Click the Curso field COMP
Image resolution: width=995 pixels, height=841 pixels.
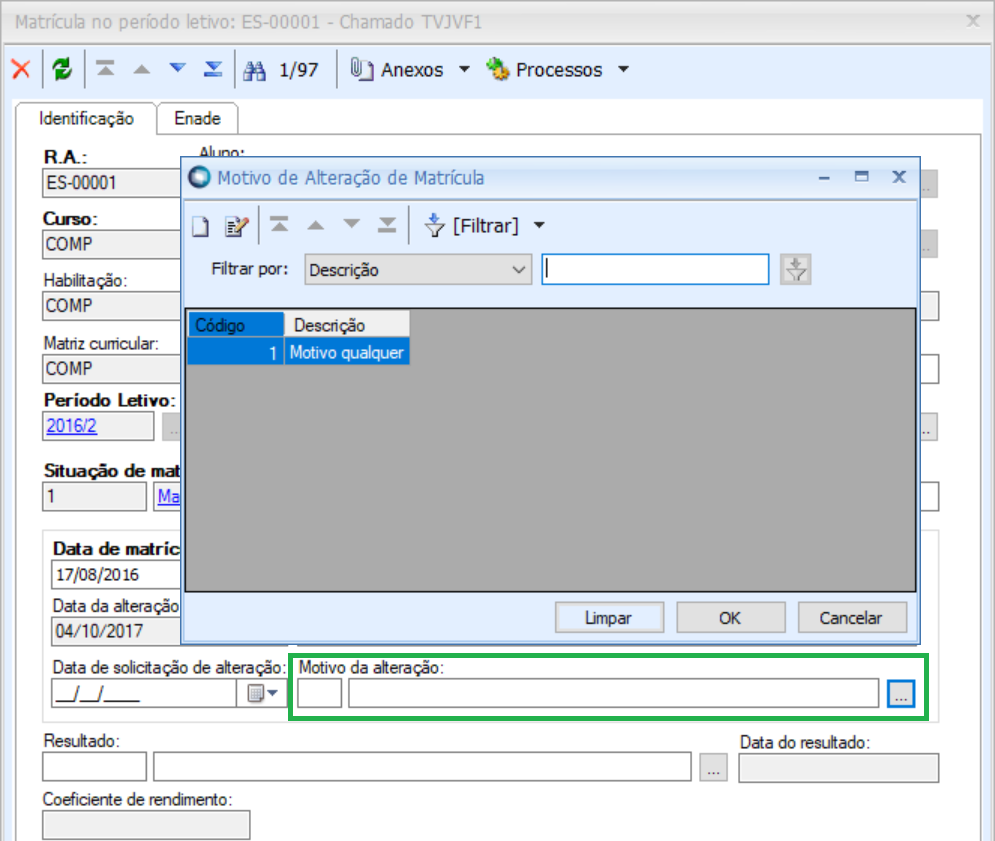click(x=112, y=244)
